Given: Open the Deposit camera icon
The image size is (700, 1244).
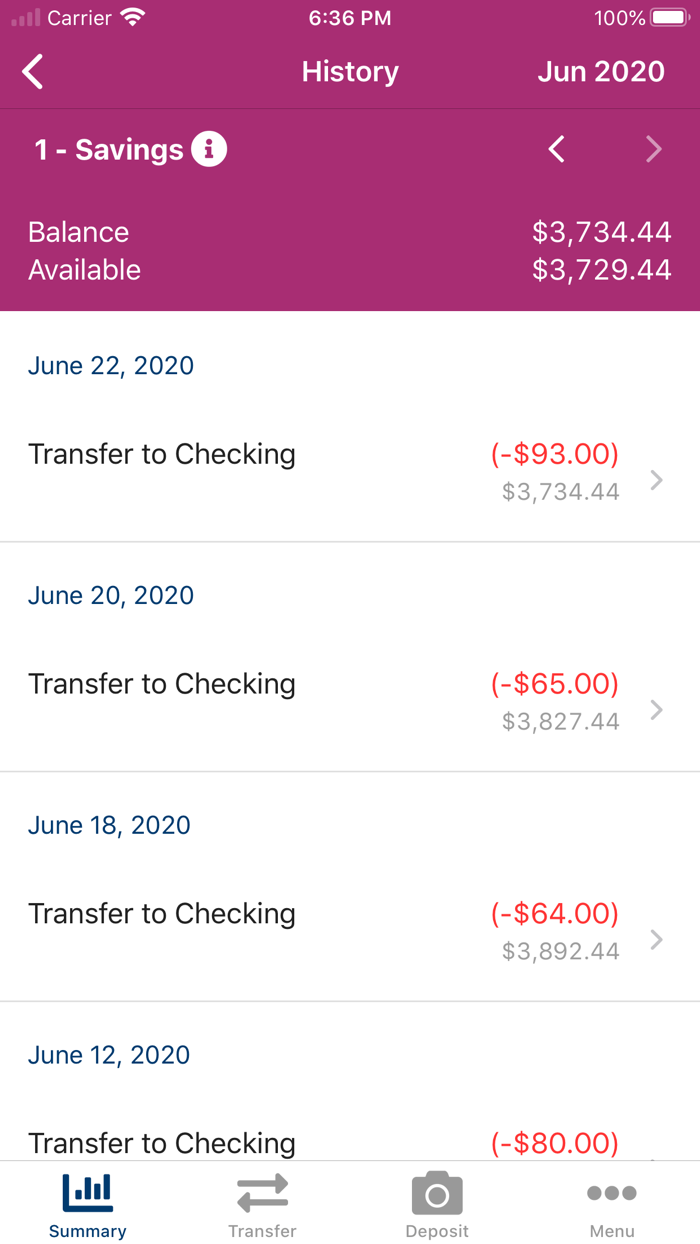Looking at the screenshot, I should (x=437, y=1192).
